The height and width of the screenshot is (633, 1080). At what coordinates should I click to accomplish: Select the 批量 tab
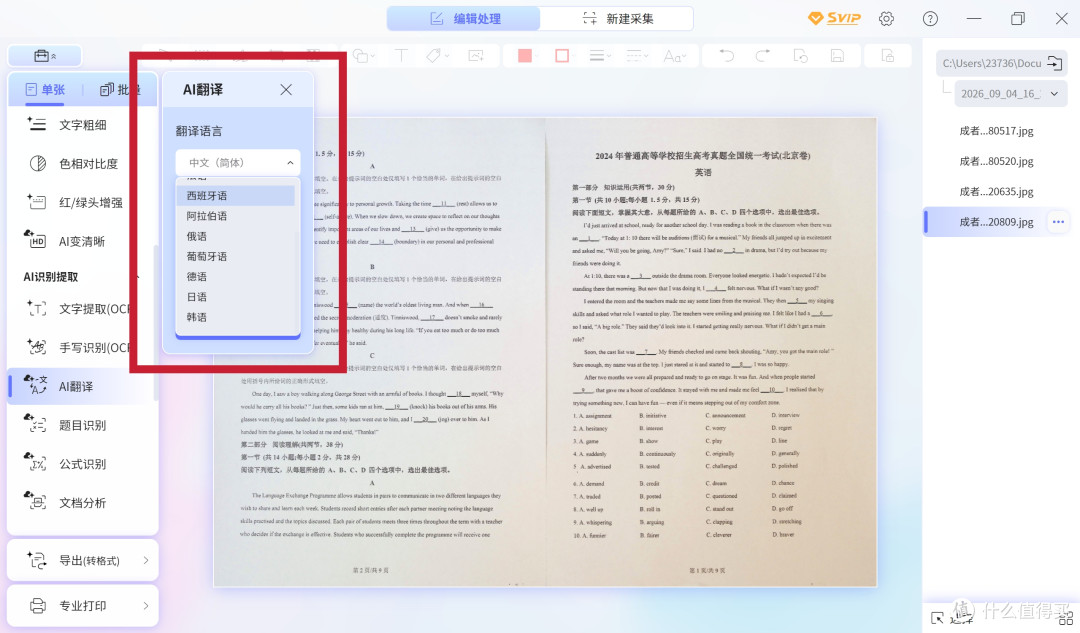[x=120, y=90]
